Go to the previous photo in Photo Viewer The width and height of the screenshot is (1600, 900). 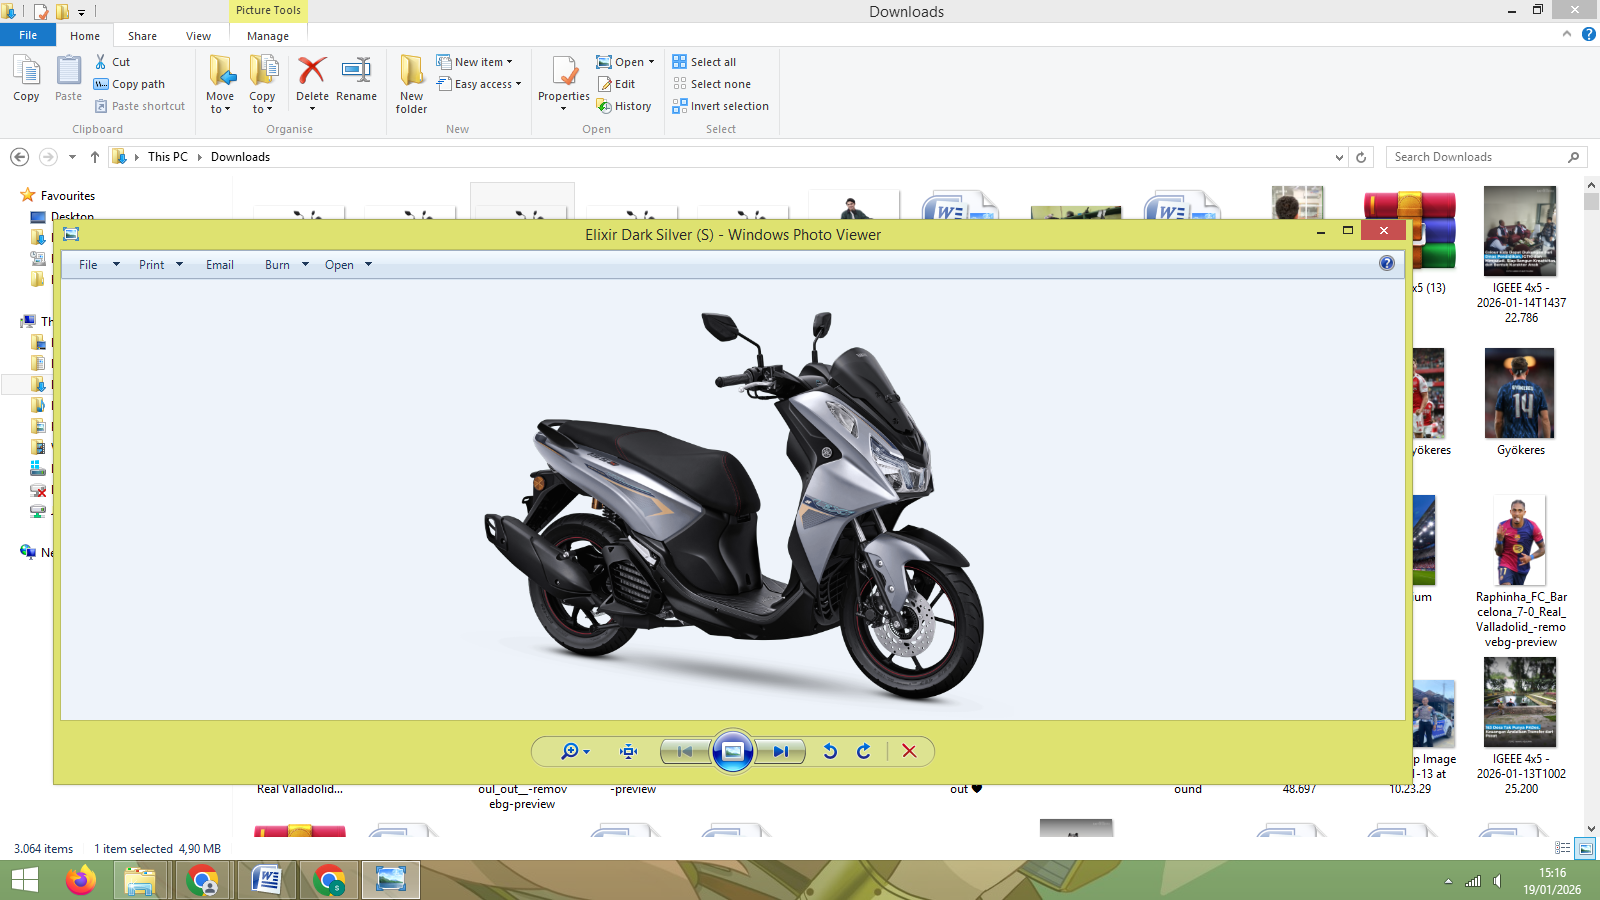coord(685,751)
